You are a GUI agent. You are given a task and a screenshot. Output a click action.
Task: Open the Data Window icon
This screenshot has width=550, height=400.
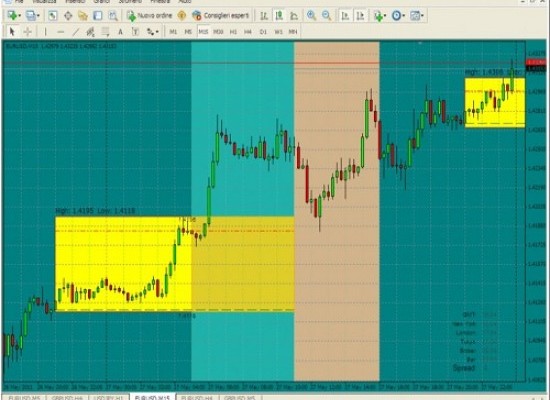click(68, 15)
